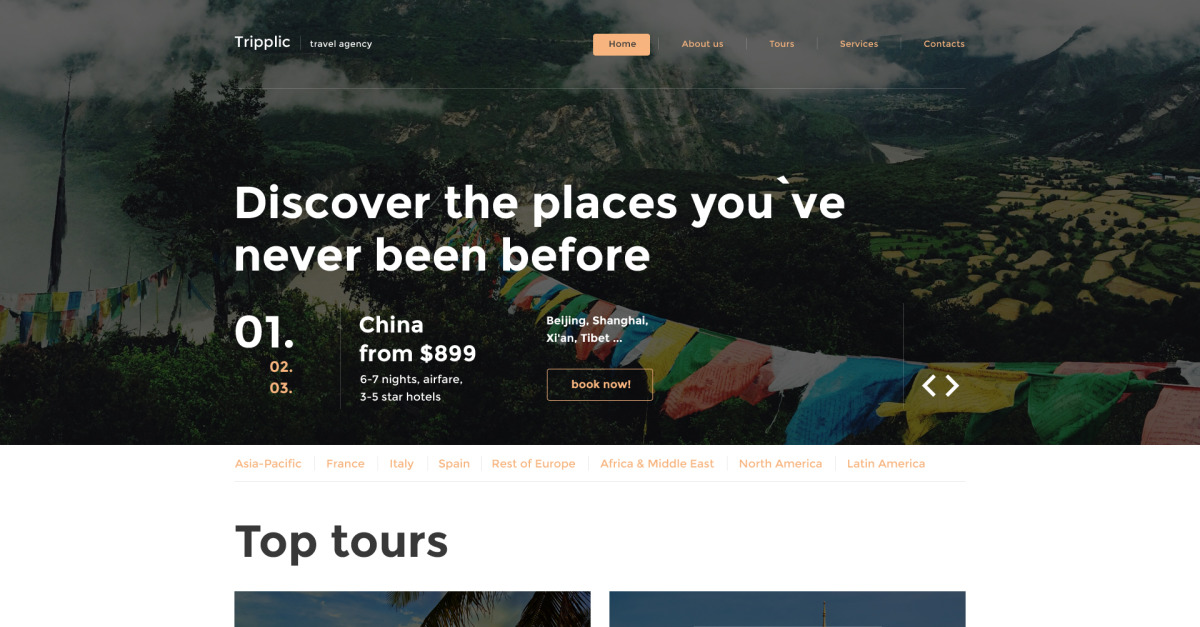
Task: Switch to slide 03. indicator
Action: (x=281, y=388)
